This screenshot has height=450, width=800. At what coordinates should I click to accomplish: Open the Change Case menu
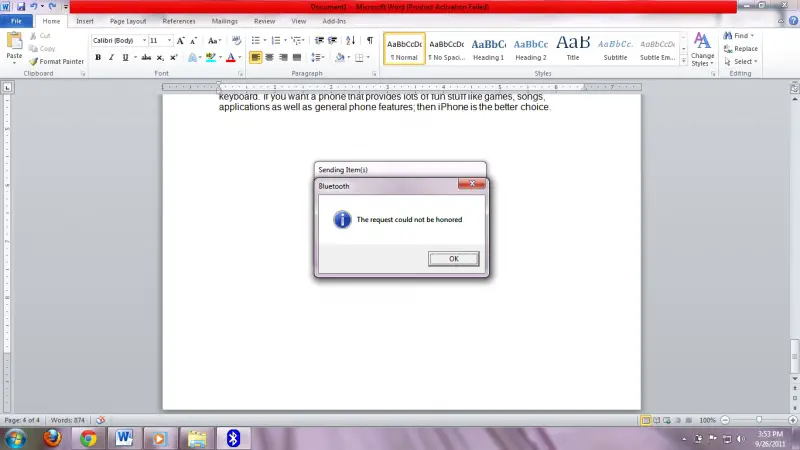click(214, 41)
